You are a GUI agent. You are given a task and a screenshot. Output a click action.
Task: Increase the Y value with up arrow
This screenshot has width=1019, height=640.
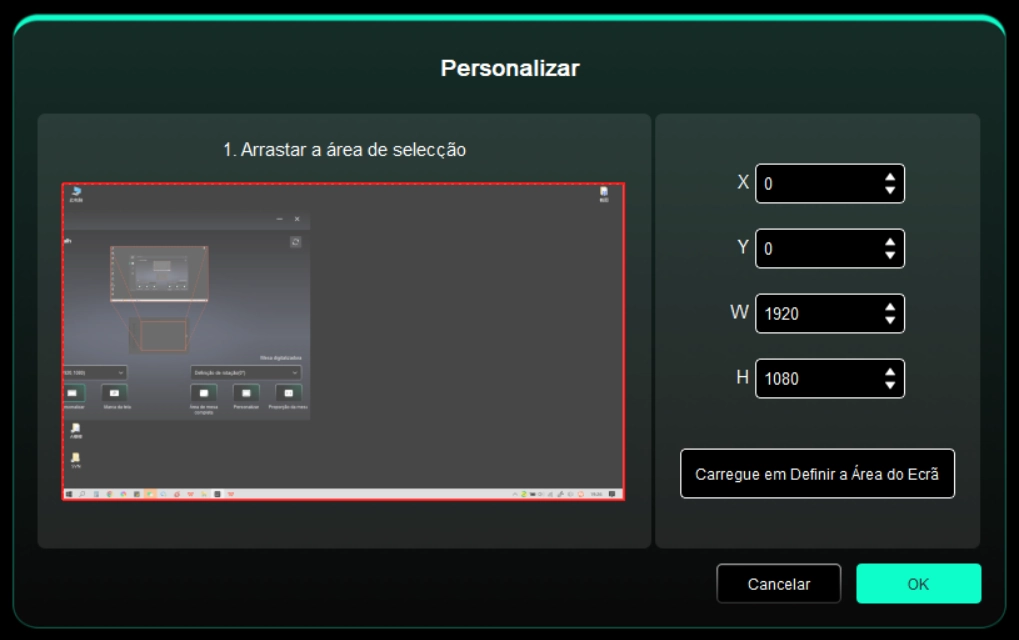[890, 242]
